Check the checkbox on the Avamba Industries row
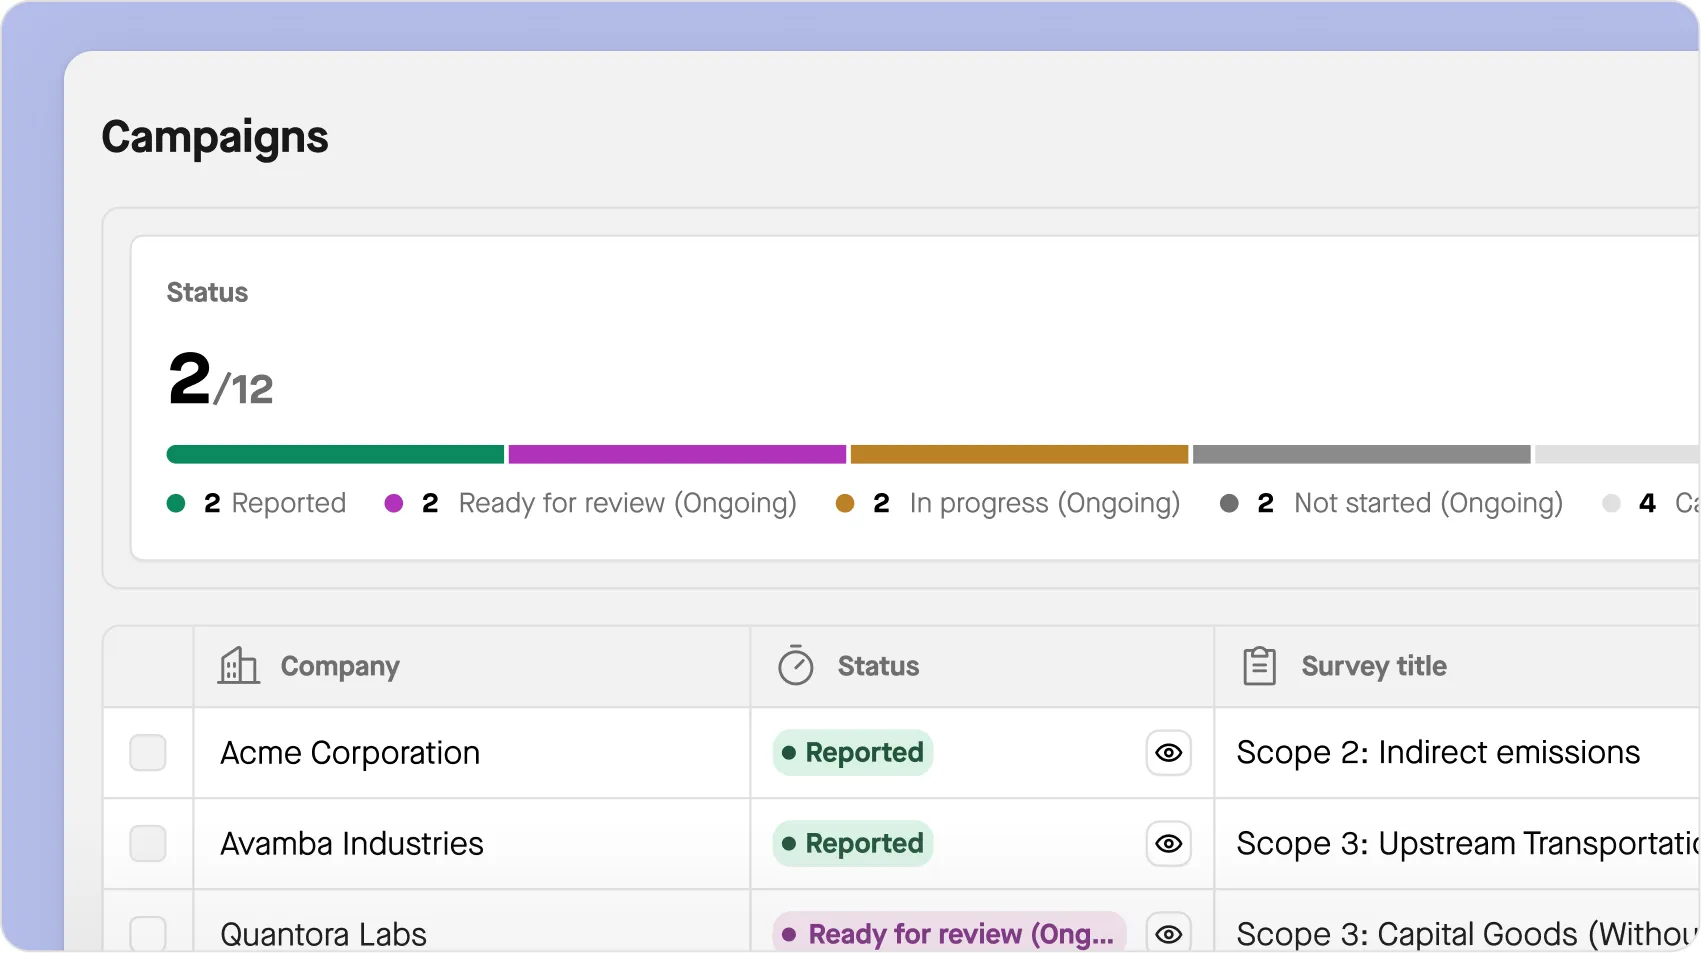 [148, 843]
